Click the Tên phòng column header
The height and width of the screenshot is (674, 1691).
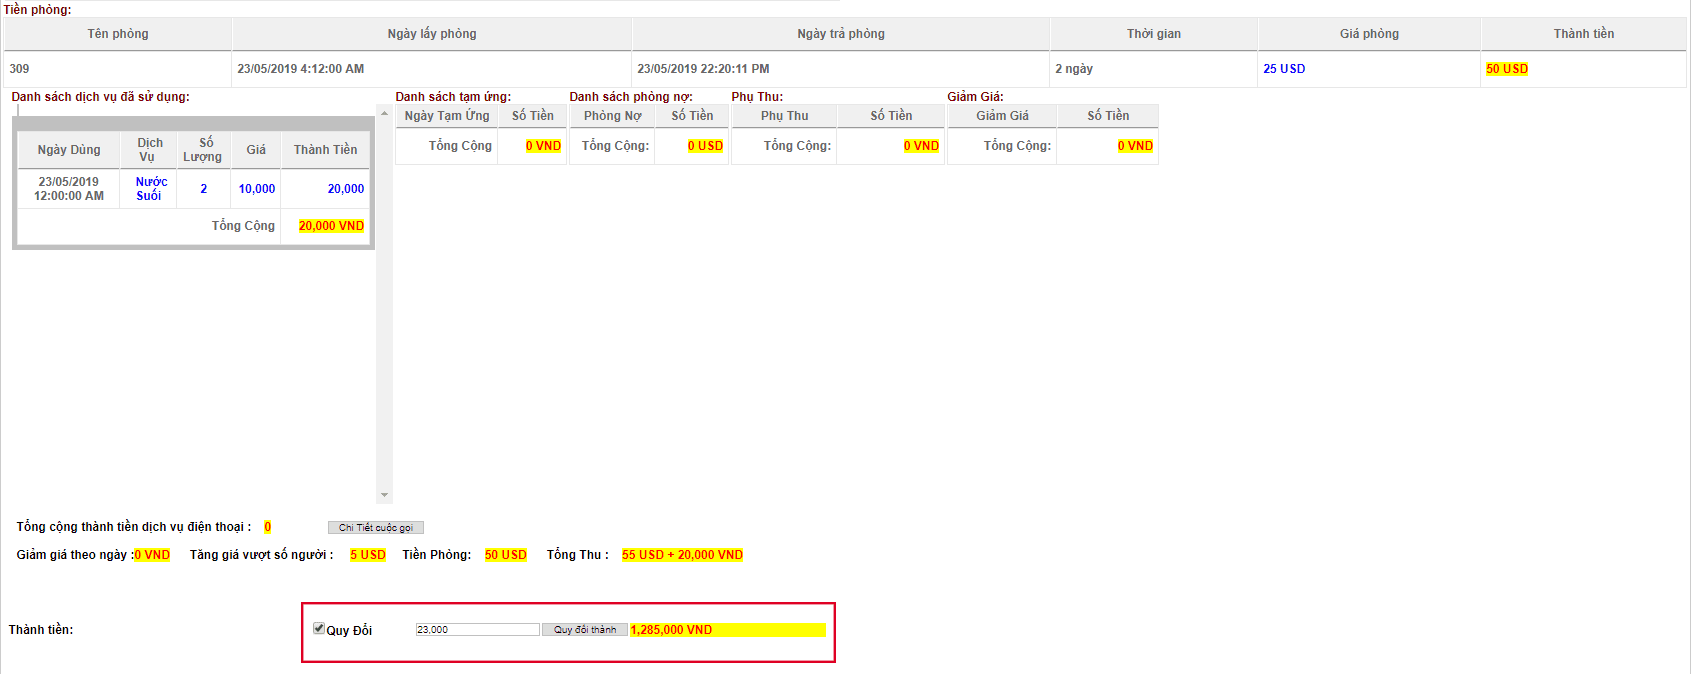coord(118,34)
